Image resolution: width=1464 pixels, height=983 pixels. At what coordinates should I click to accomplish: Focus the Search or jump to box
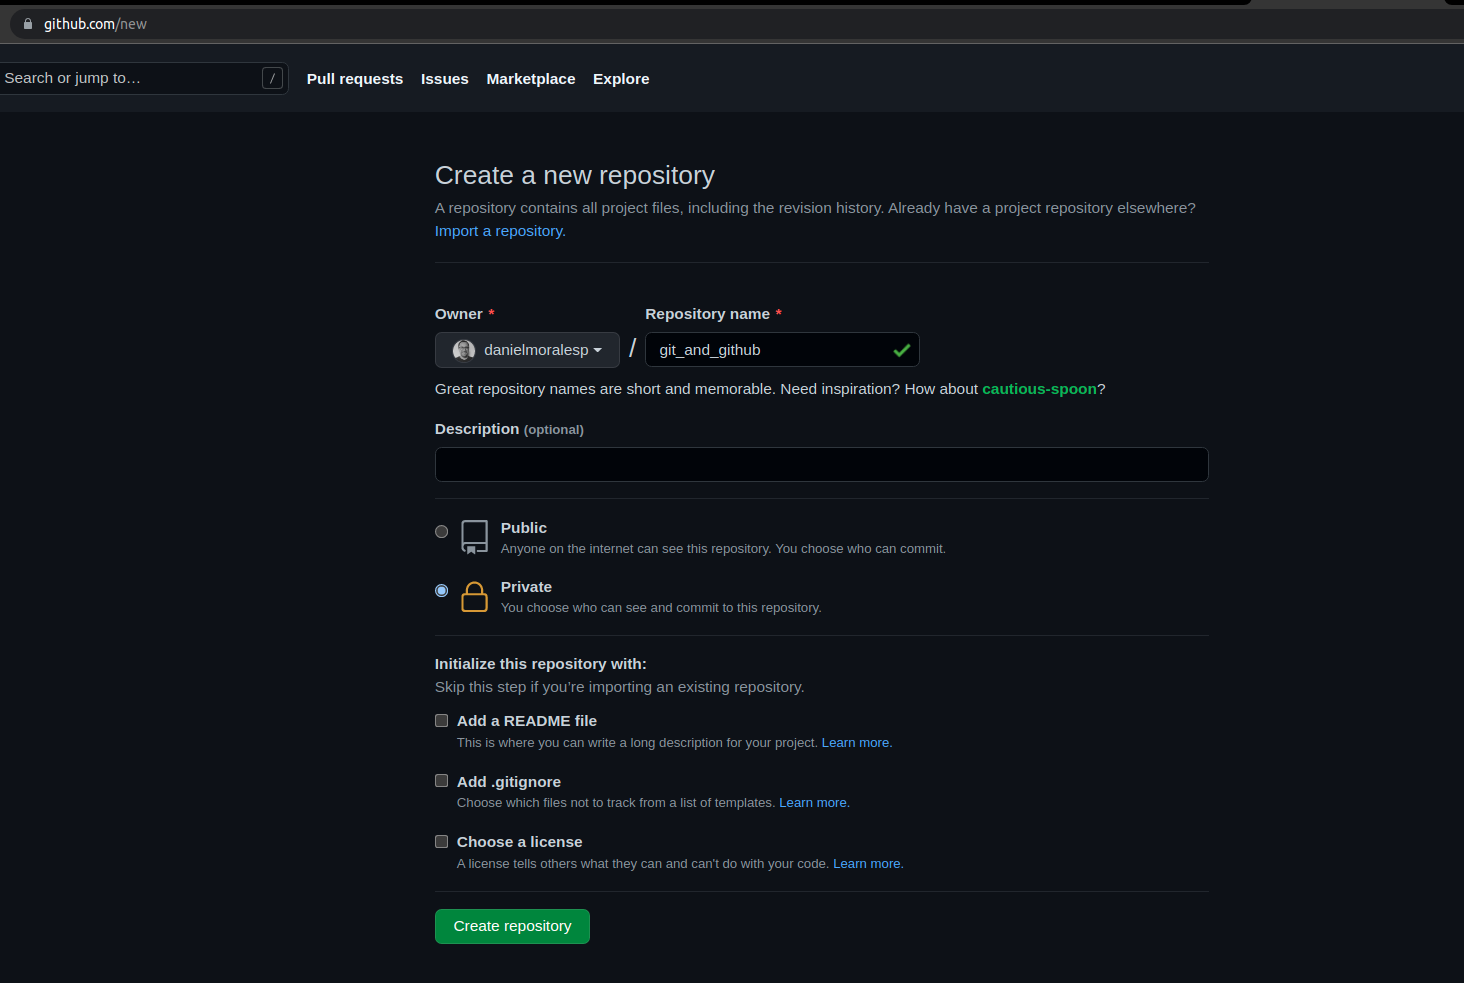pos(144,78)
